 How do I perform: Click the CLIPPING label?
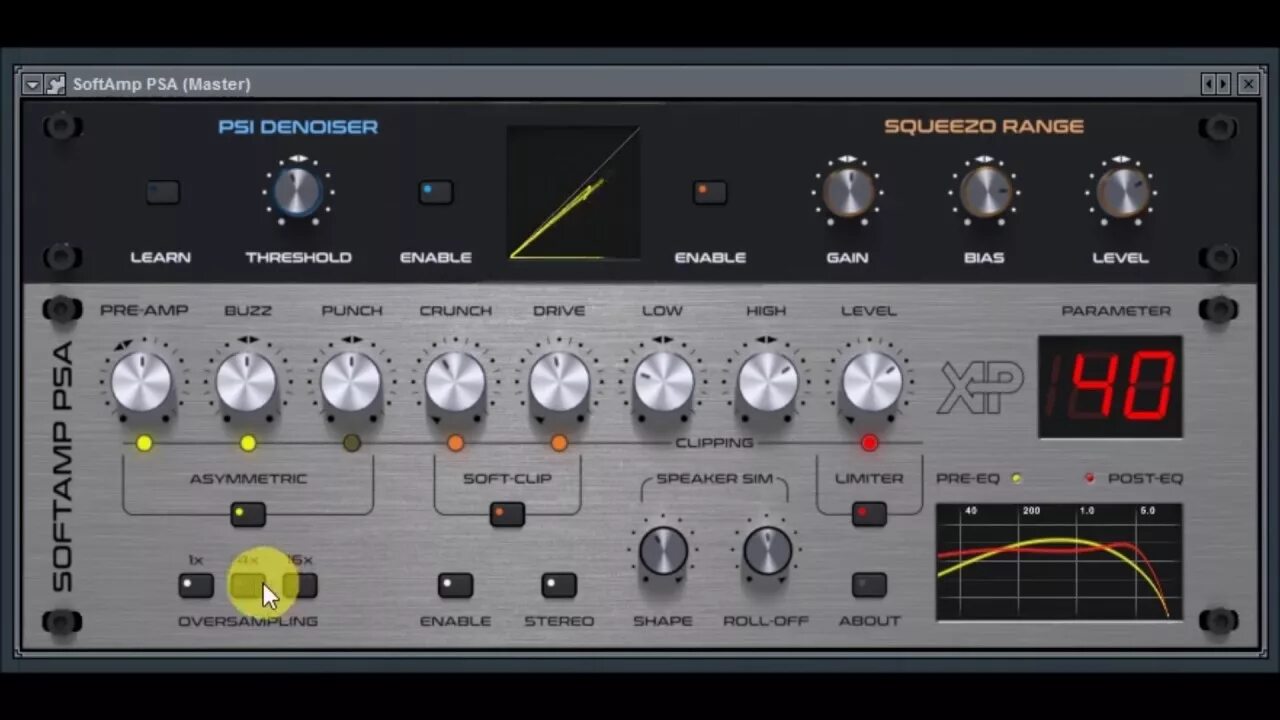click(x=714, y=443)
